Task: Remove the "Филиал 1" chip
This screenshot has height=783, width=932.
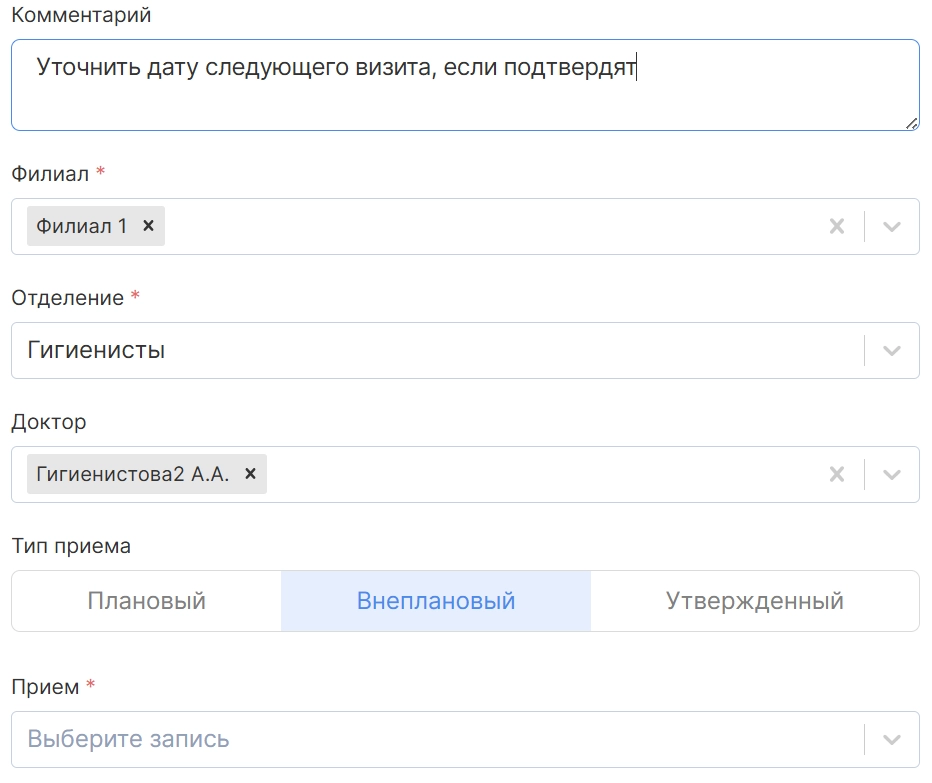Action: pos(148,226)
